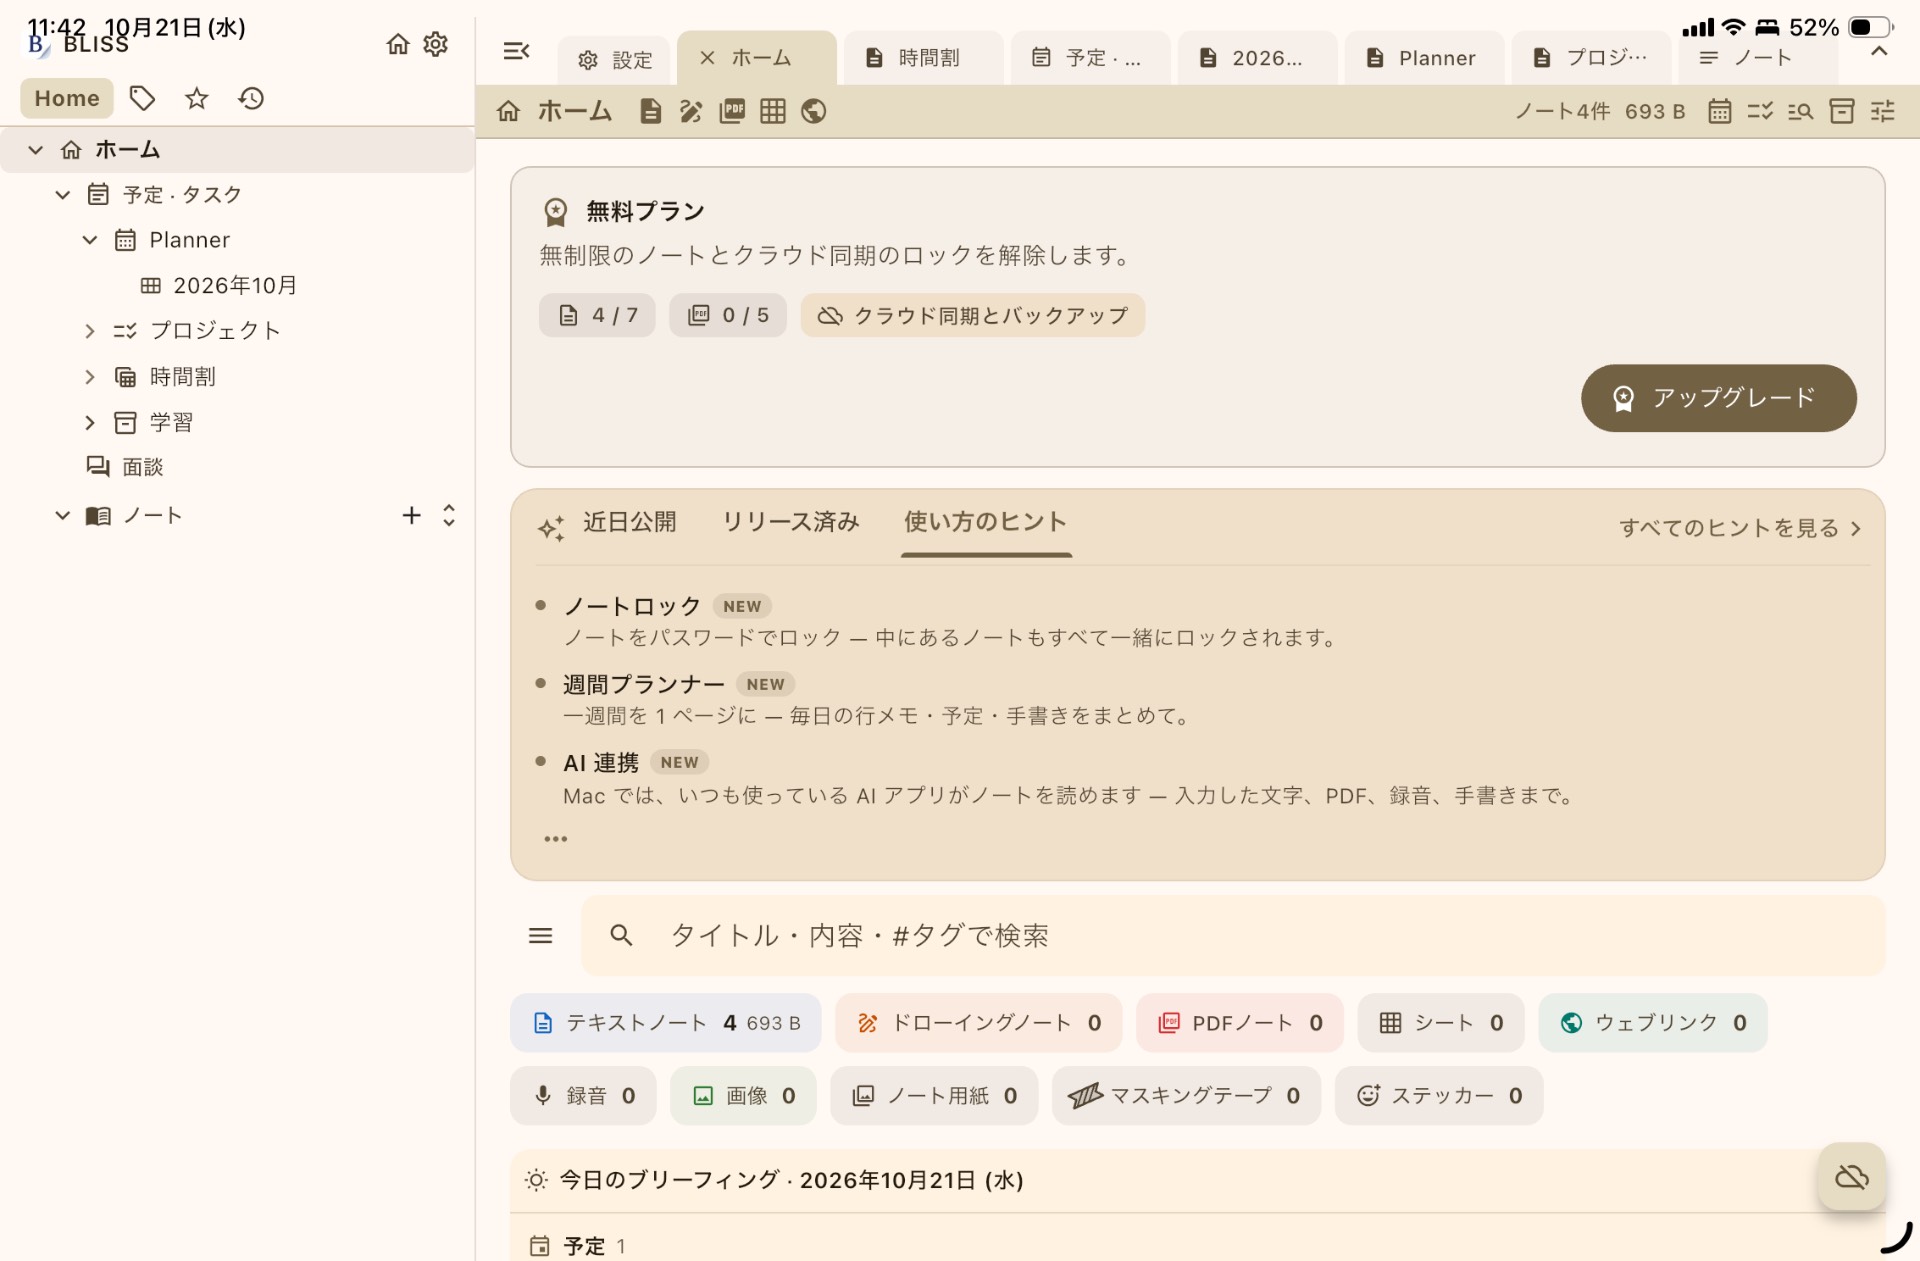The image size is (1920, 1261).
Task: Collapse the Planner tree node
Action: pyautogui.click(x=90, y=240)
